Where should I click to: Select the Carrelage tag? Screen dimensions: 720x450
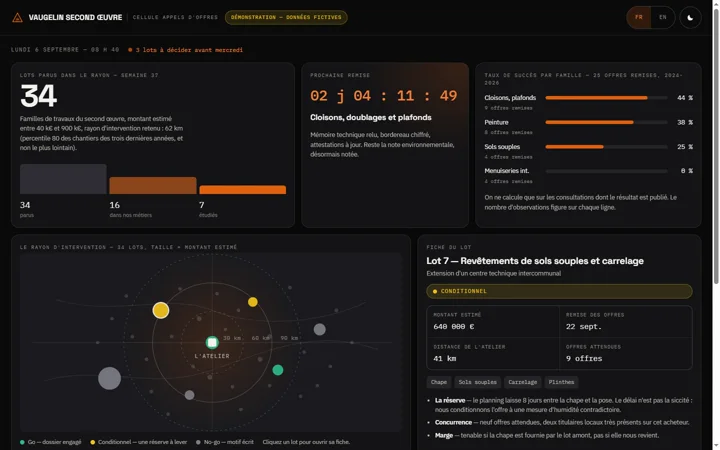523,382
